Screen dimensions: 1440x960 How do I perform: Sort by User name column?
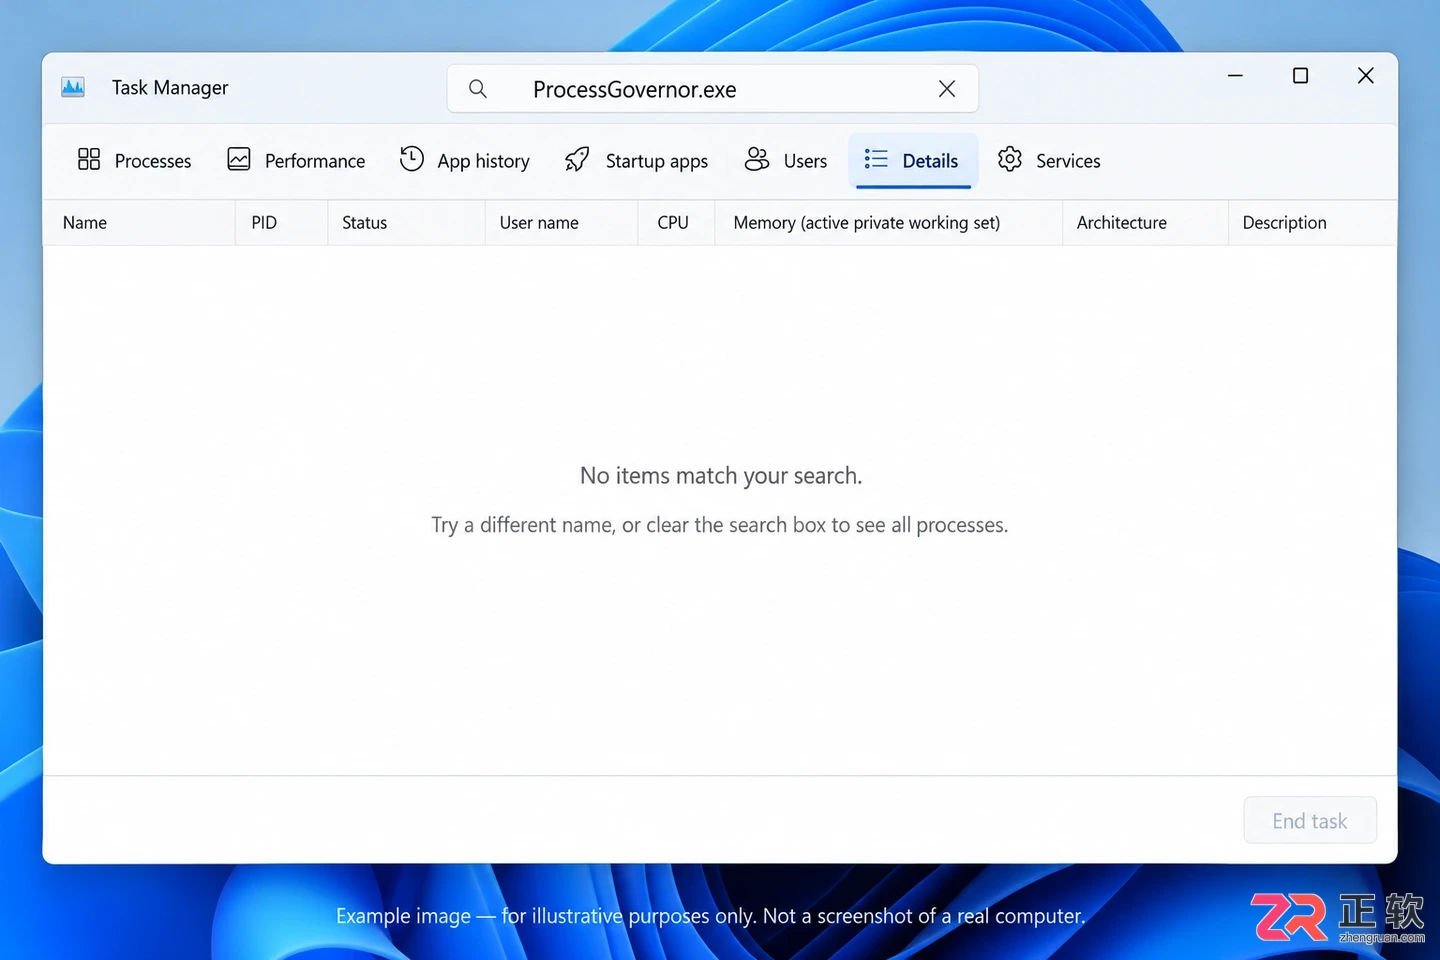(x=561, y=223)
